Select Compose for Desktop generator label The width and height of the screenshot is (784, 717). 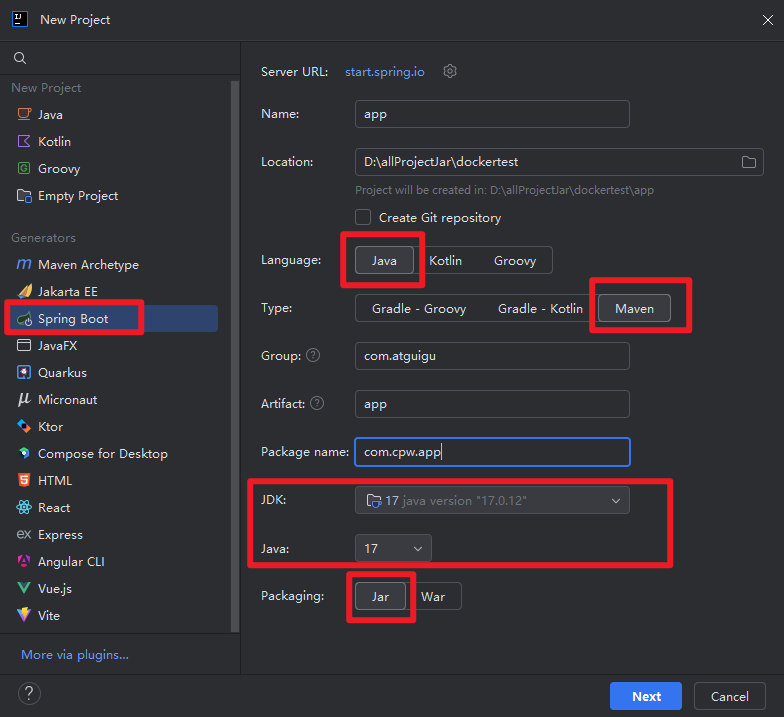click(x=103, y=454)
